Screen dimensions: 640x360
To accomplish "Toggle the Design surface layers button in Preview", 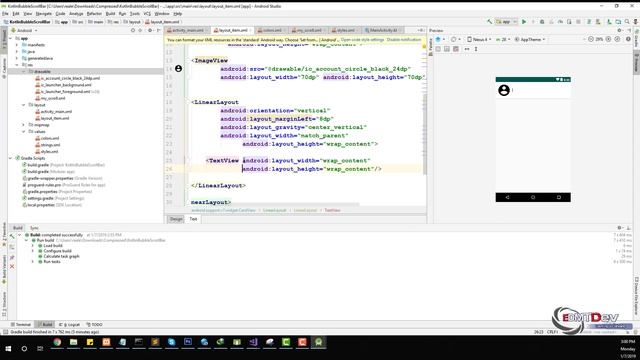I will 439,39.
